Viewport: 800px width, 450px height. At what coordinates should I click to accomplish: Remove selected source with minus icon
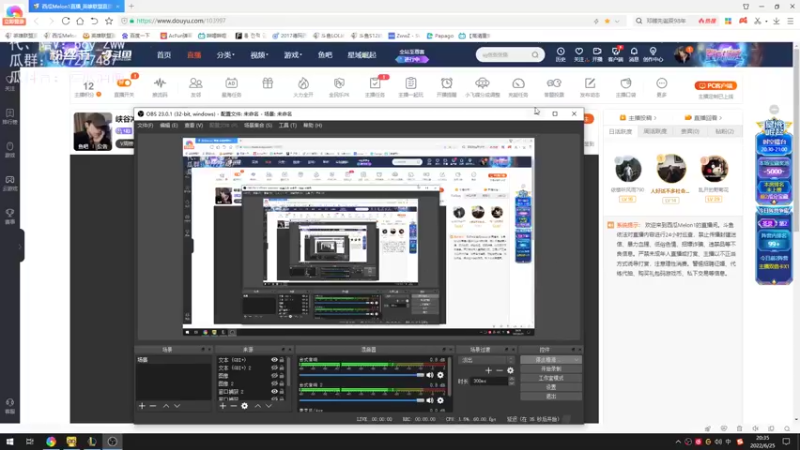coord(233,406)
